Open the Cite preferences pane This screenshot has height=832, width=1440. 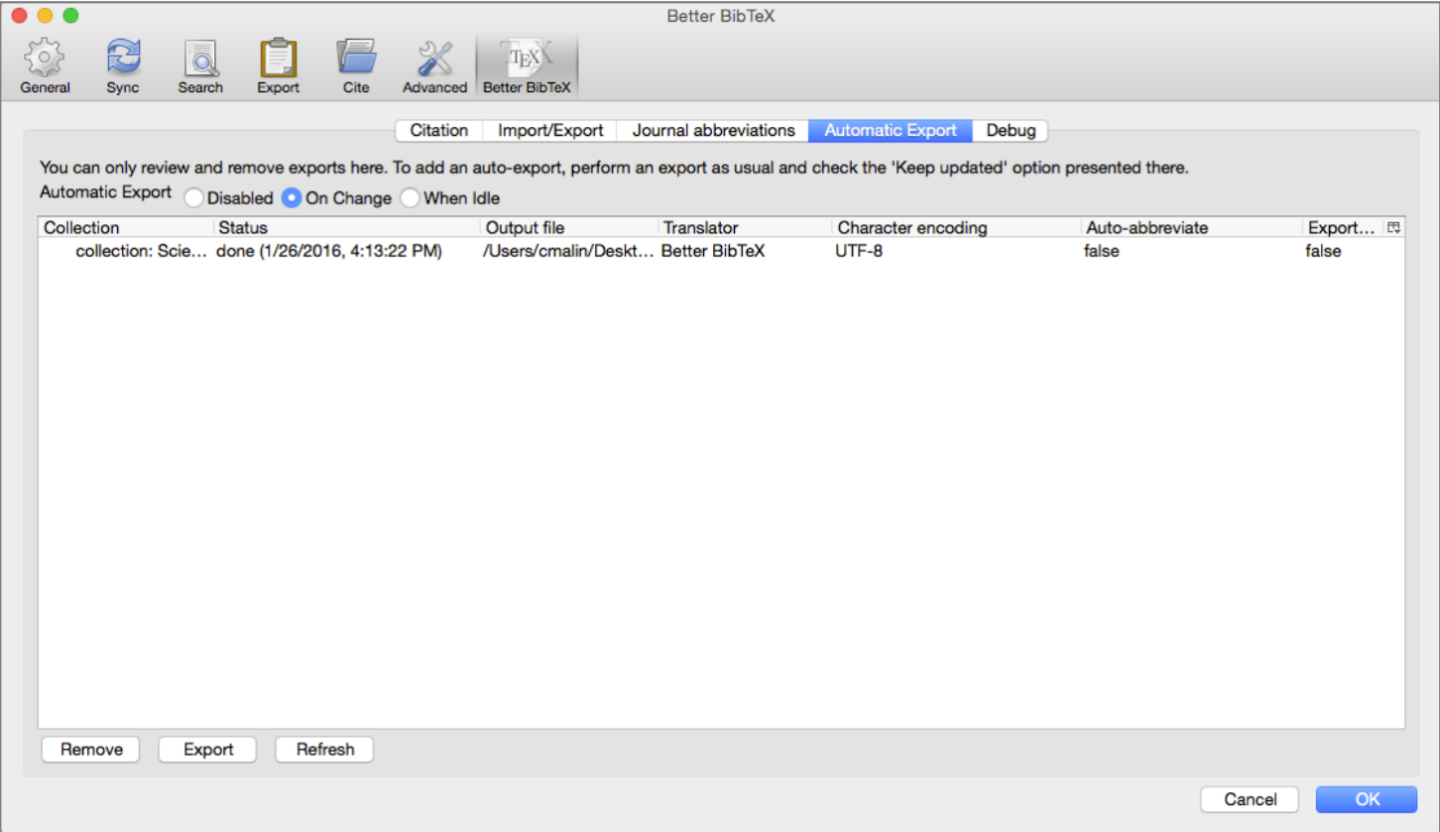[356, 66]
